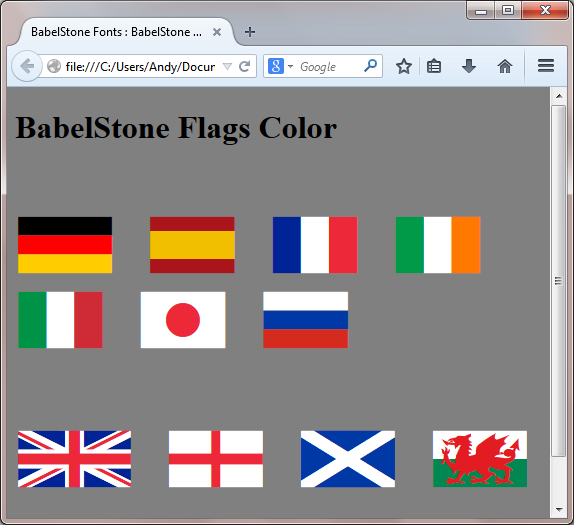Image resolution: width=574 pixels, height=525 pixels.
Task: Open the new tab plus button
Action: (x=250, y=32)
